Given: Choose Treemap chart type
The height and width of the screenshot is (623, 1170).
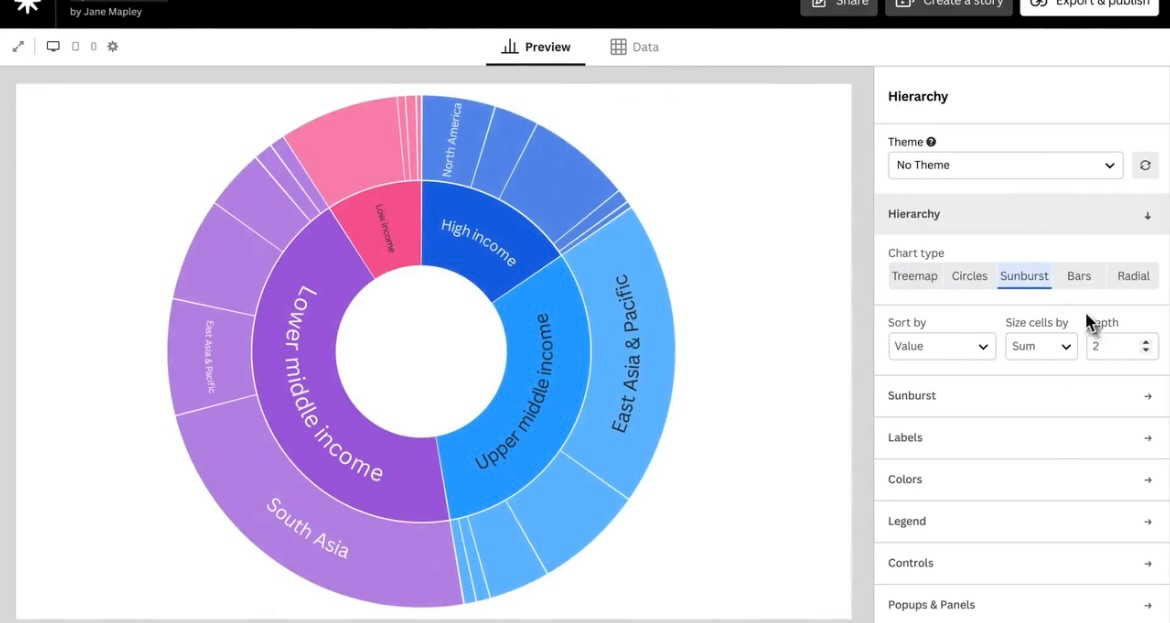Looking at the screenshot, I should tap(914, 276).
